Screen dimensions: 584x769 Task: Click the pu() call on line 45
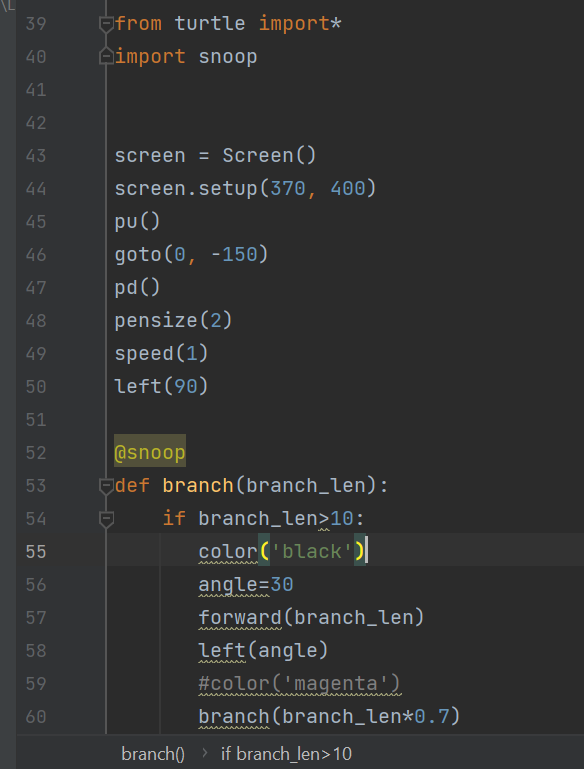[137, 222]
